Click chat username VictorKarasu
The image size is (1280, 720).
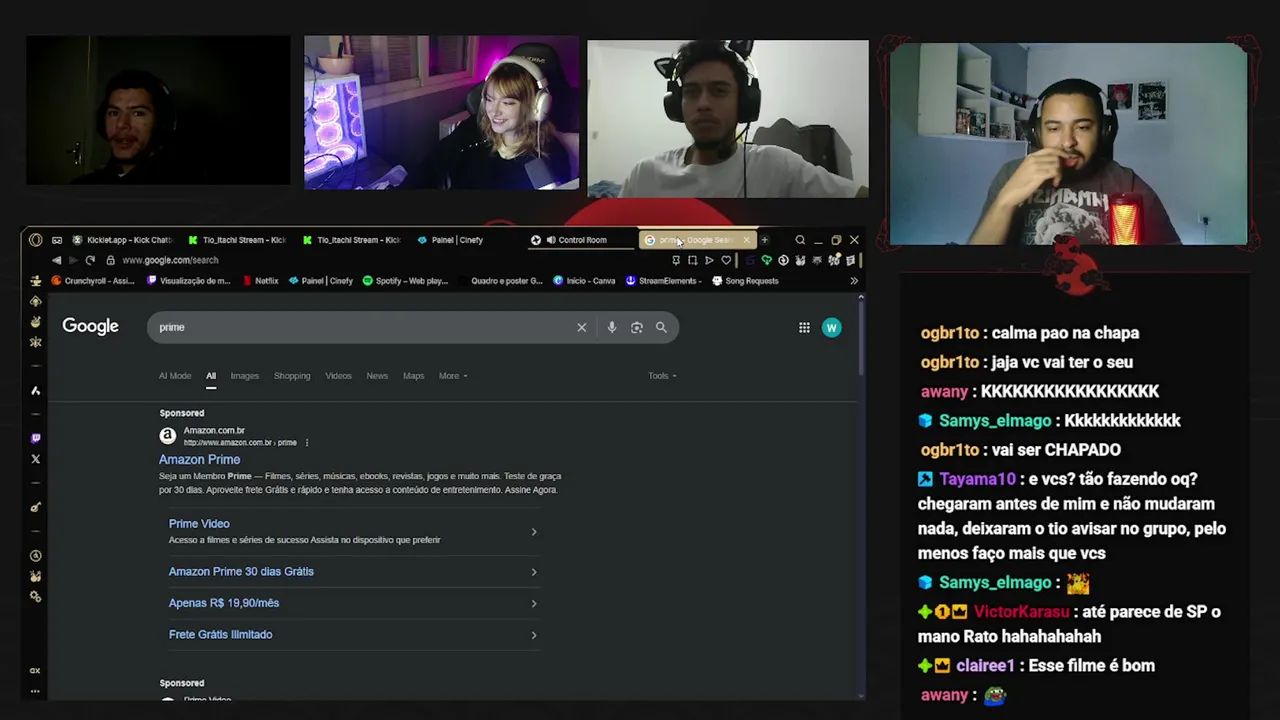click(x=1021, y=612)
